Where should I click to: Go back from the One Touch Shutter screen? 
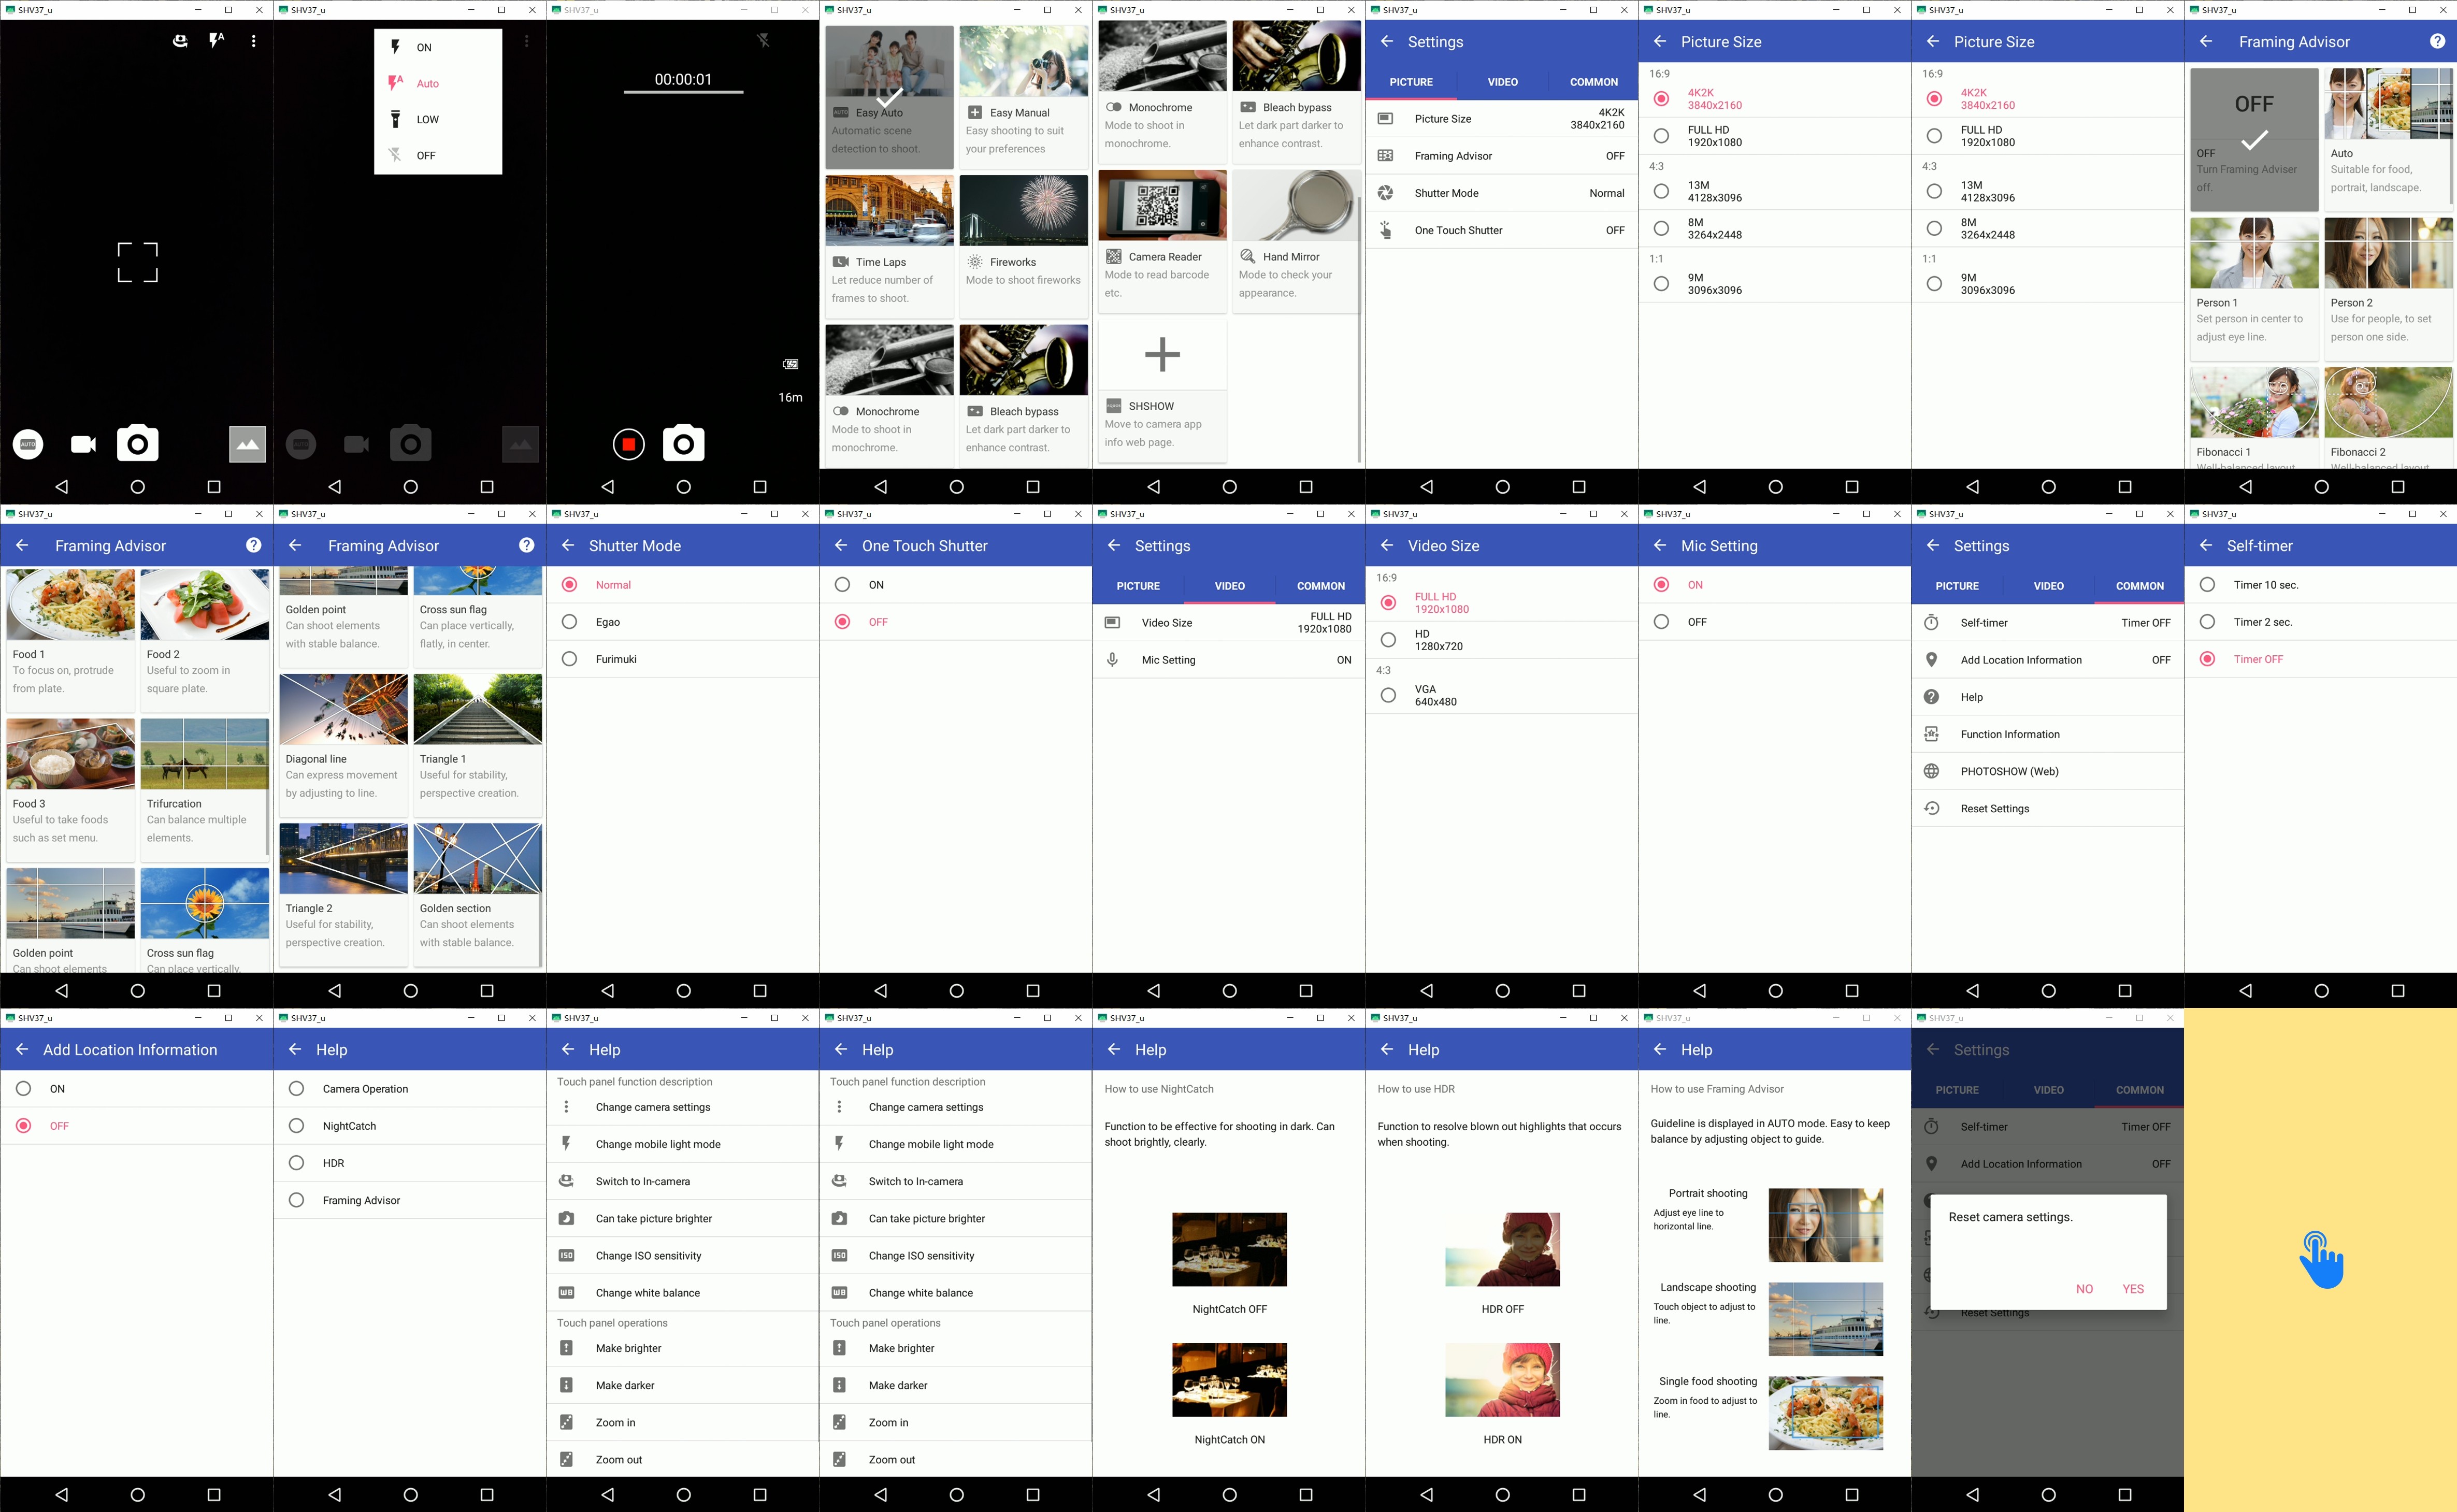pos(840,545)
